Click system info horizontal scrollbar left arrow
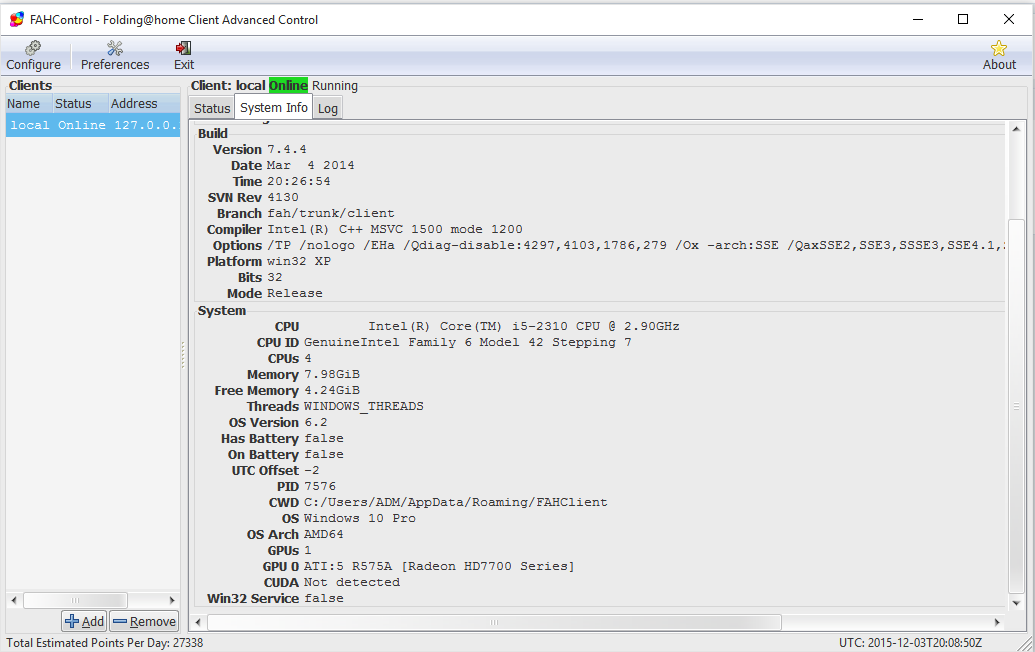Viewport: 1035px width, 652px height. pyautogui.click(x=198, y=622)
